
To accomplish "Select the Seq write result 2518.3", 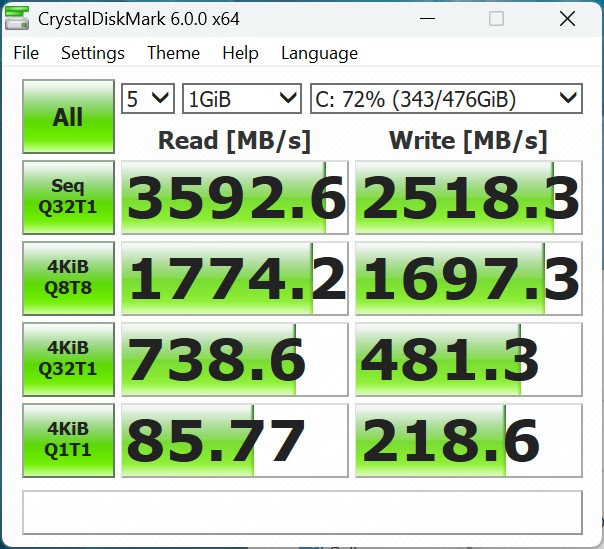I will click(x=468, y=197).
